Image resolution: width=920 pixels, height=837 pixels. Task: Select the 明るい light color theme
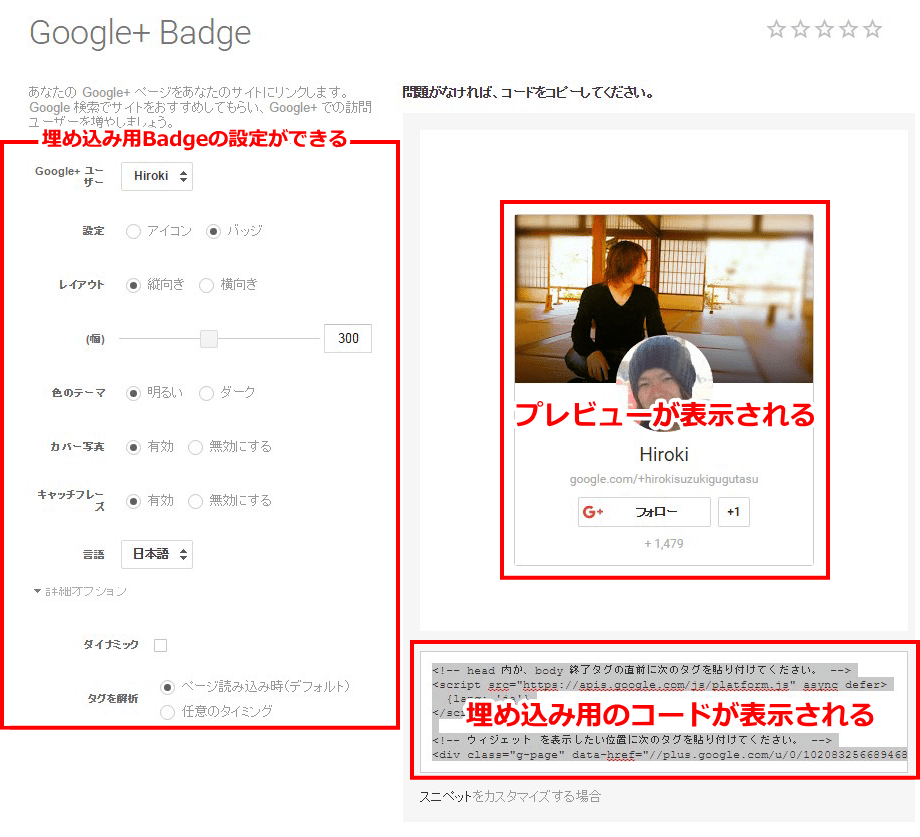point(133,393)
